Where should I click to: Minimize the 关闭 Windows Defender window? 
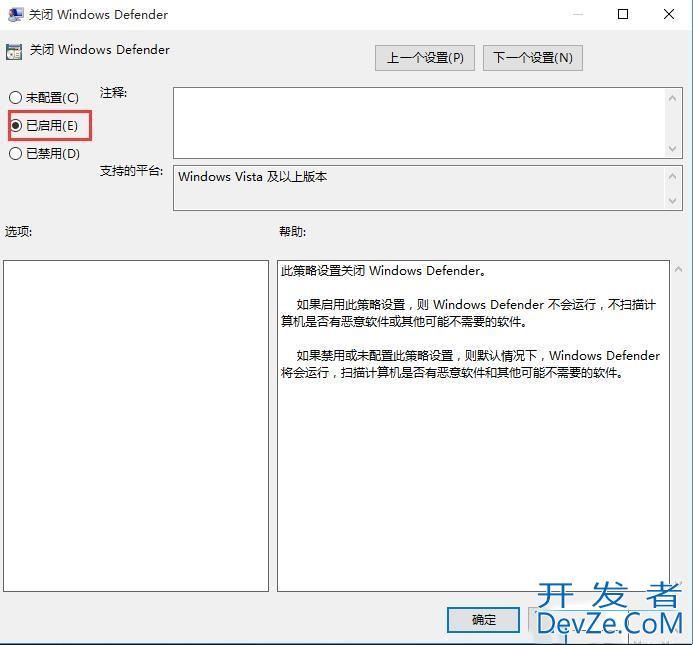pyautogui.click(x=578, y=14)
